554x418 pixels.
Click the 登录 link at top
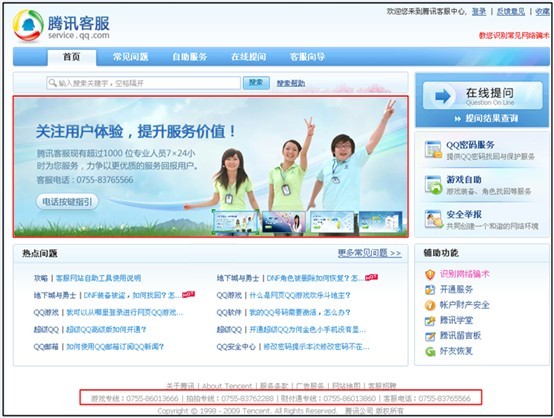[x=479, y=12]
